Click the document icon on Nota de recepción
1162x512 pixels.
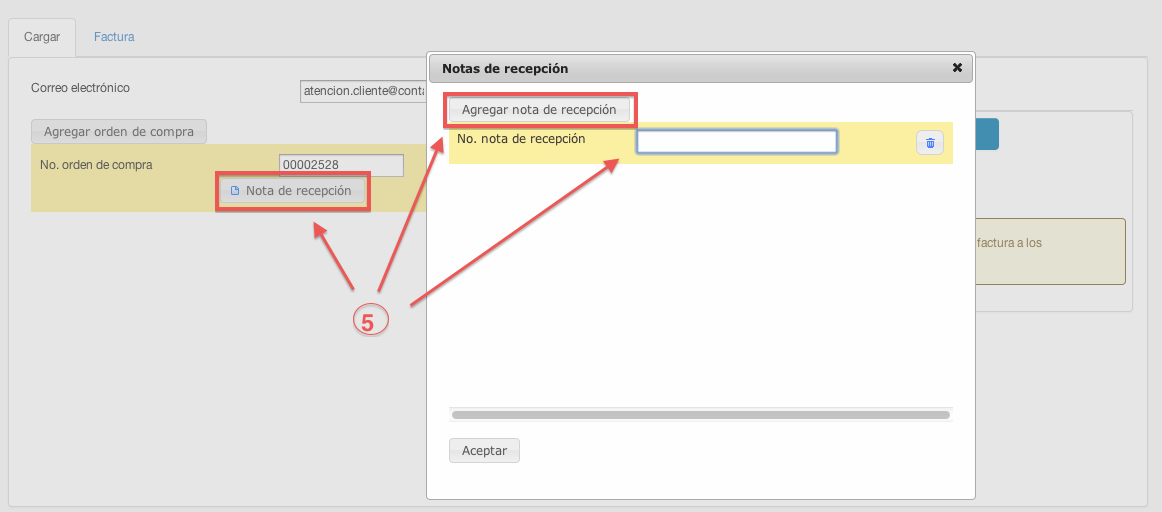click(235, 191)
